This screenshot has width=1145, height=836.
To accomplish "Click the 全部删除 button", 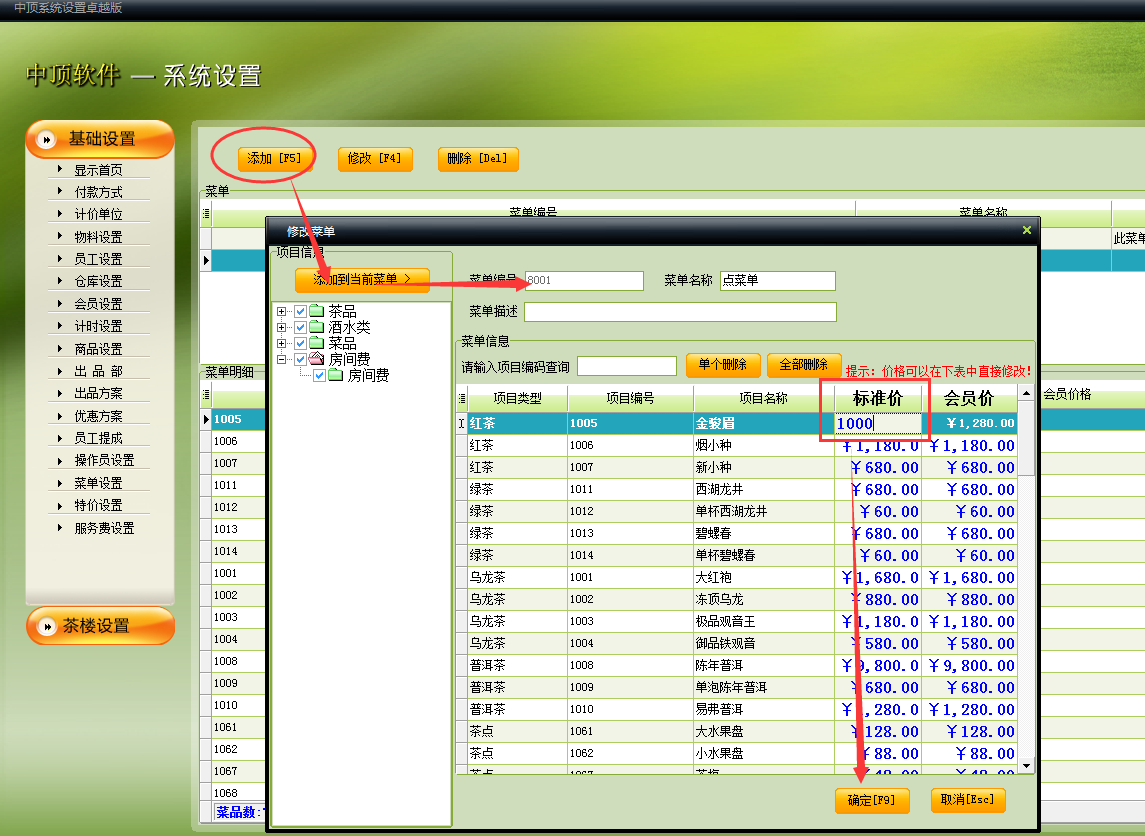I will point(803,365).
